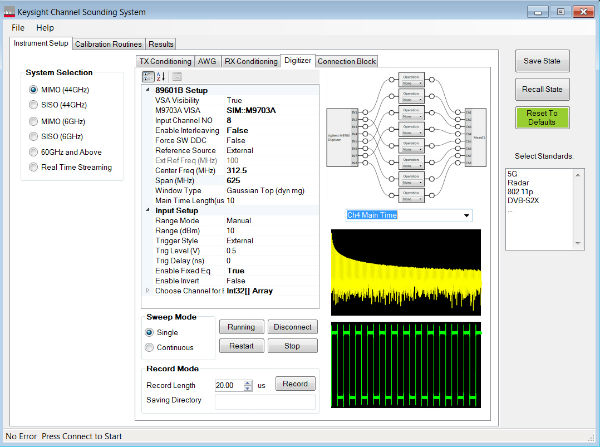The image size is (600, 447).
Task: Open the RX Conditioning tab
Action: 250,61
